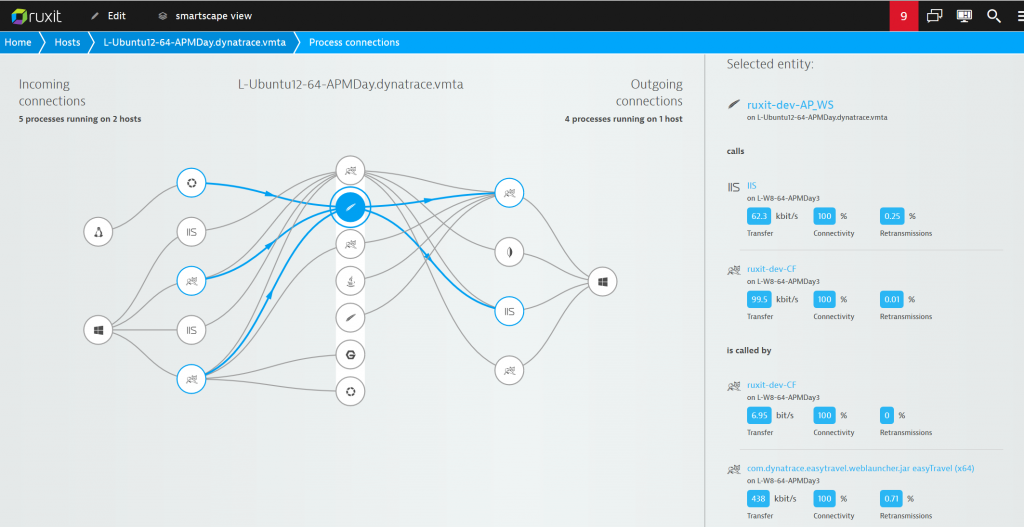The image size is (1024, 527).
Task: Go to Home breadcrumb
Action: (x=18, y=42)
